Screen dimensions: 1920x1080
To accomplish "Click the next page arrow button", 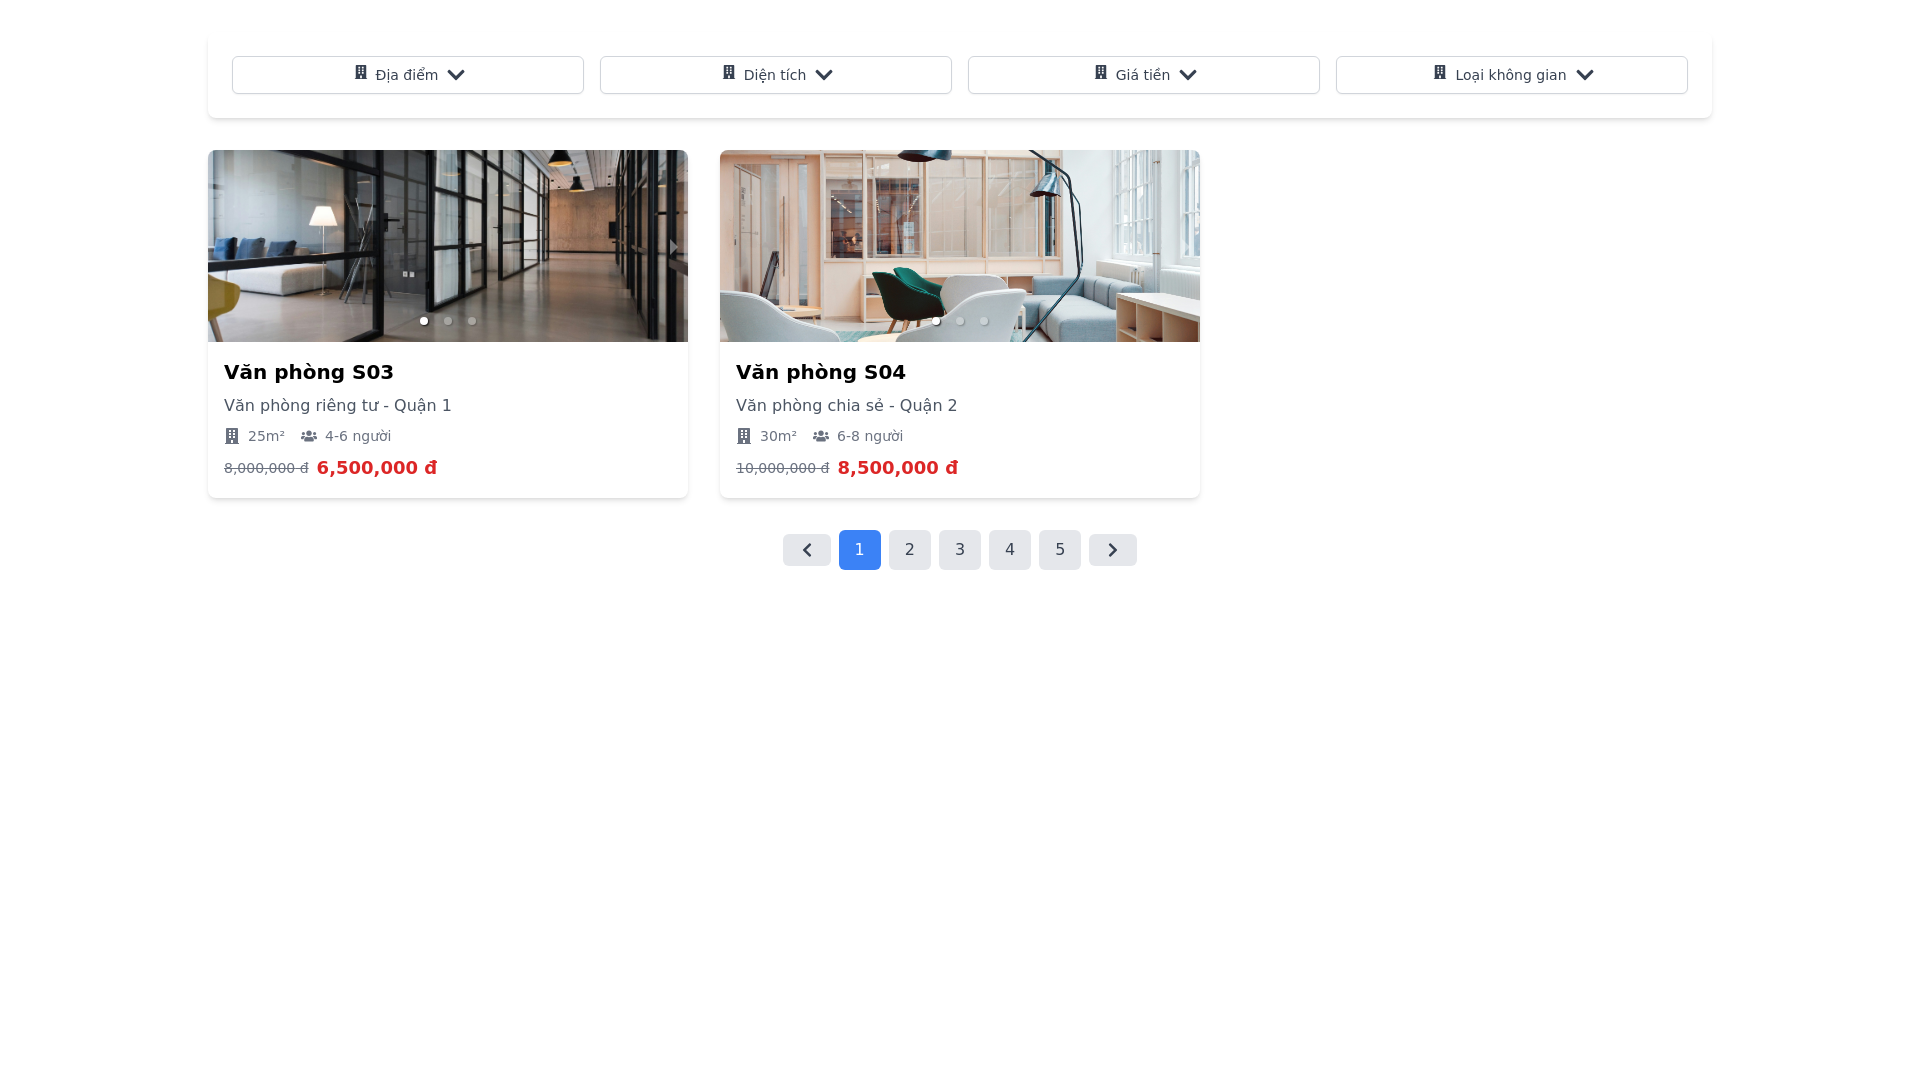I will coord(1112,550).
